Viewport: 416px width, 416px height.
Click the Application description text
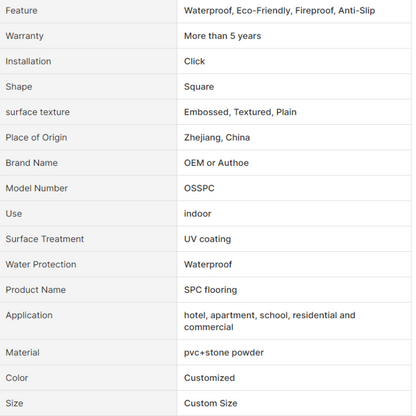click(269, 321)
